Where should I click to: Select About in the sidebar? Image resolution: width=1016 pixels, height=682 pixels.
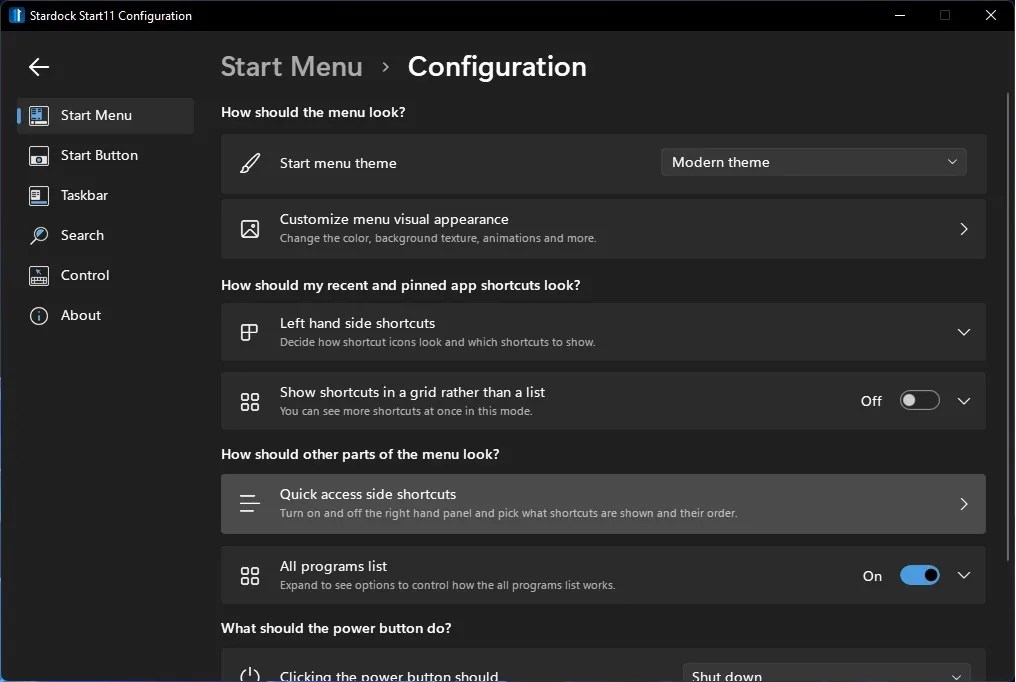(106, 316)
